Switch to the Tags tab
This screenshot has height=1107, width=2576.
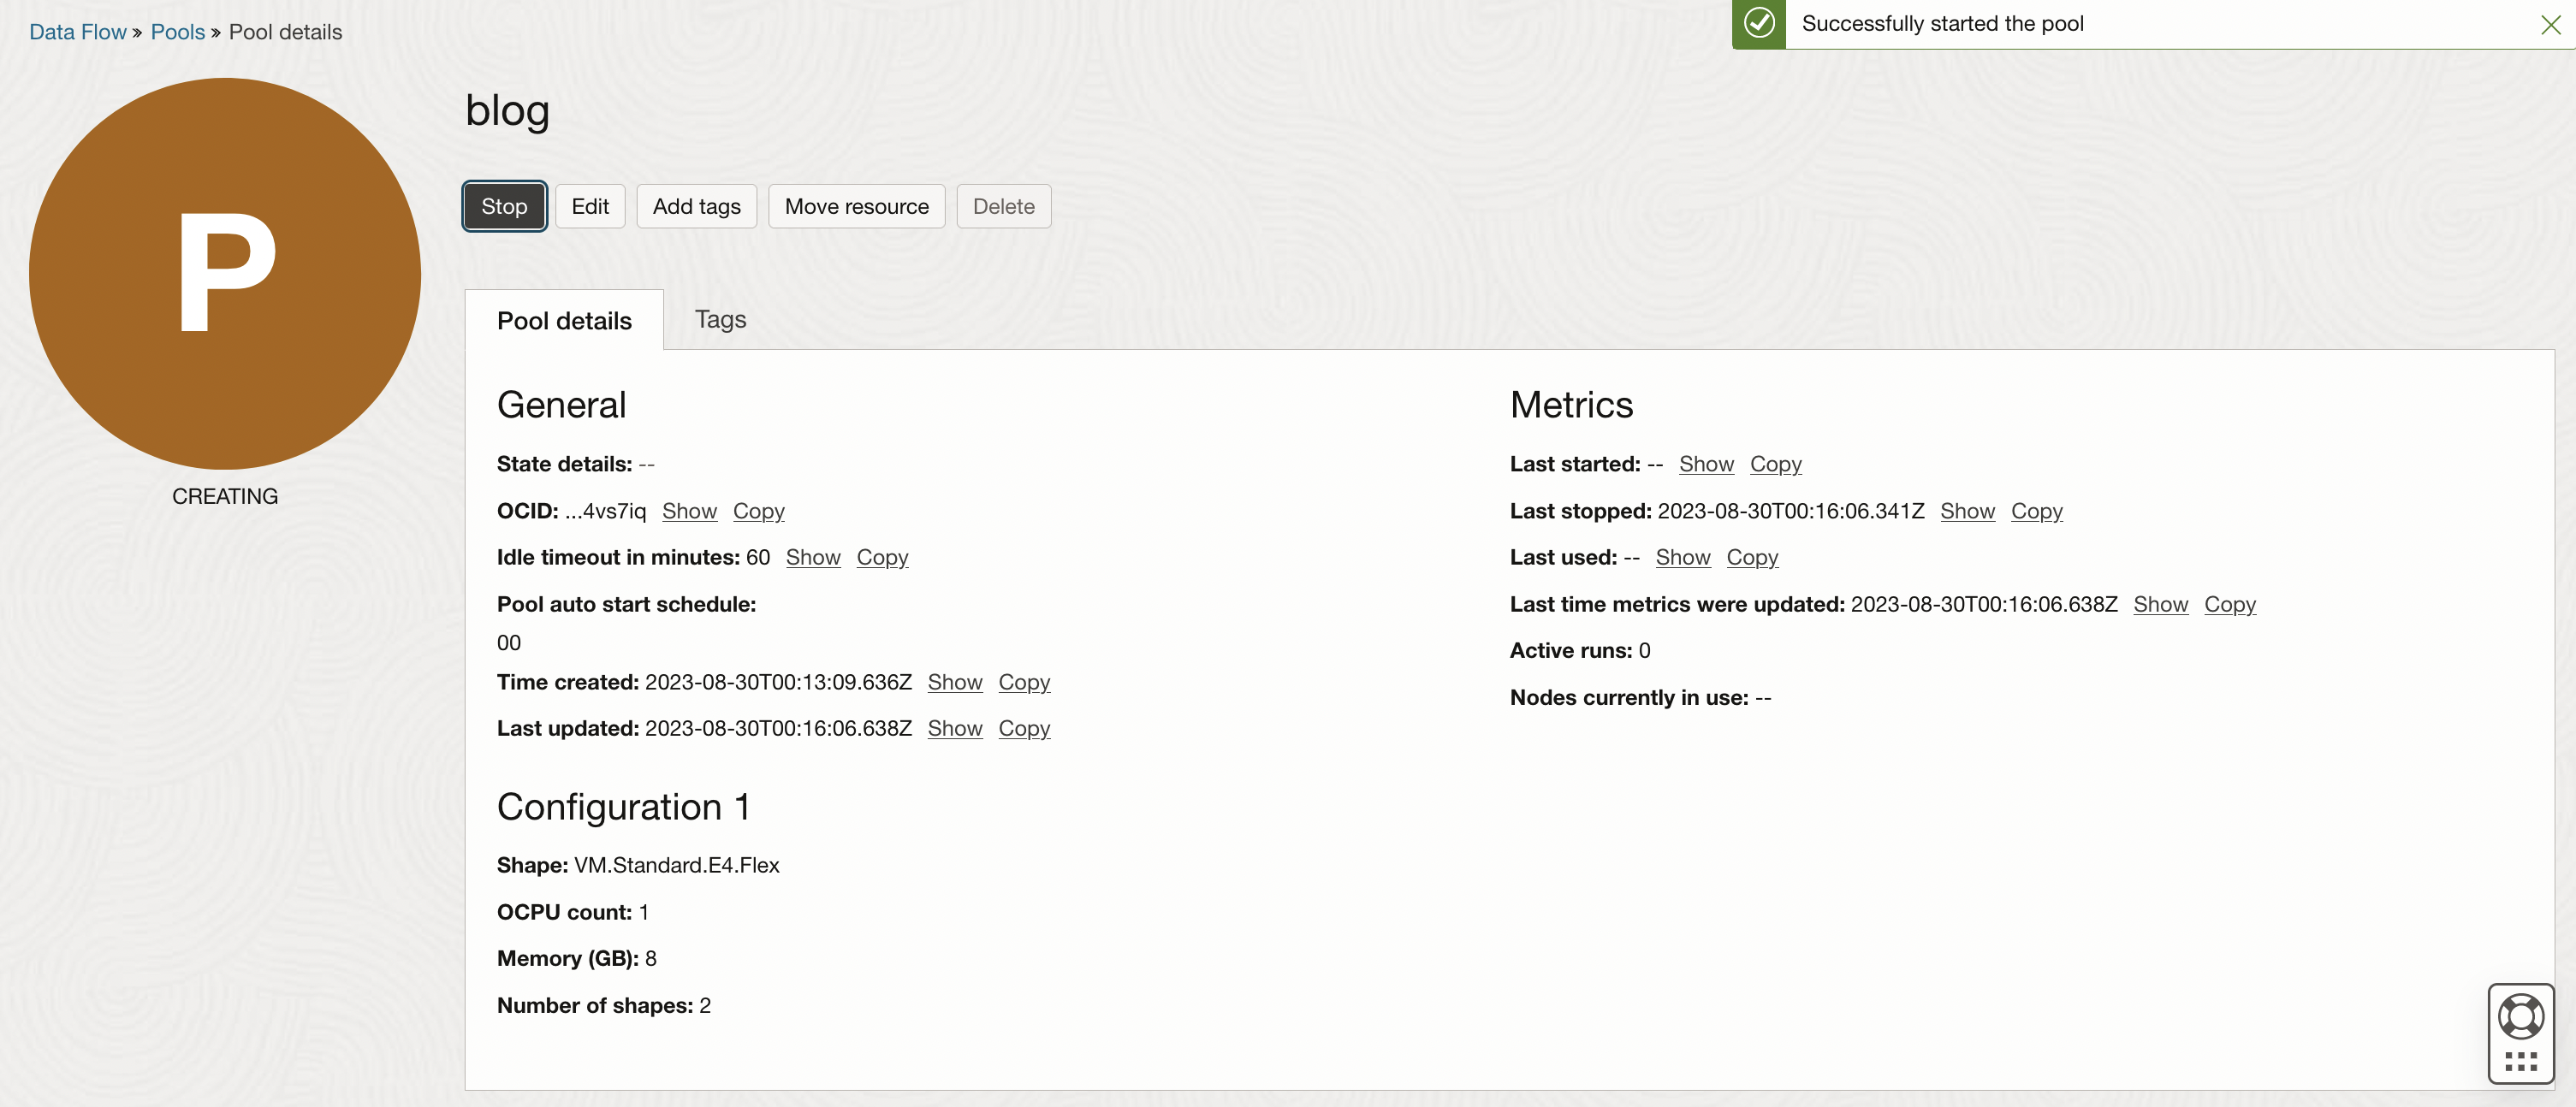tap(720, 319)
